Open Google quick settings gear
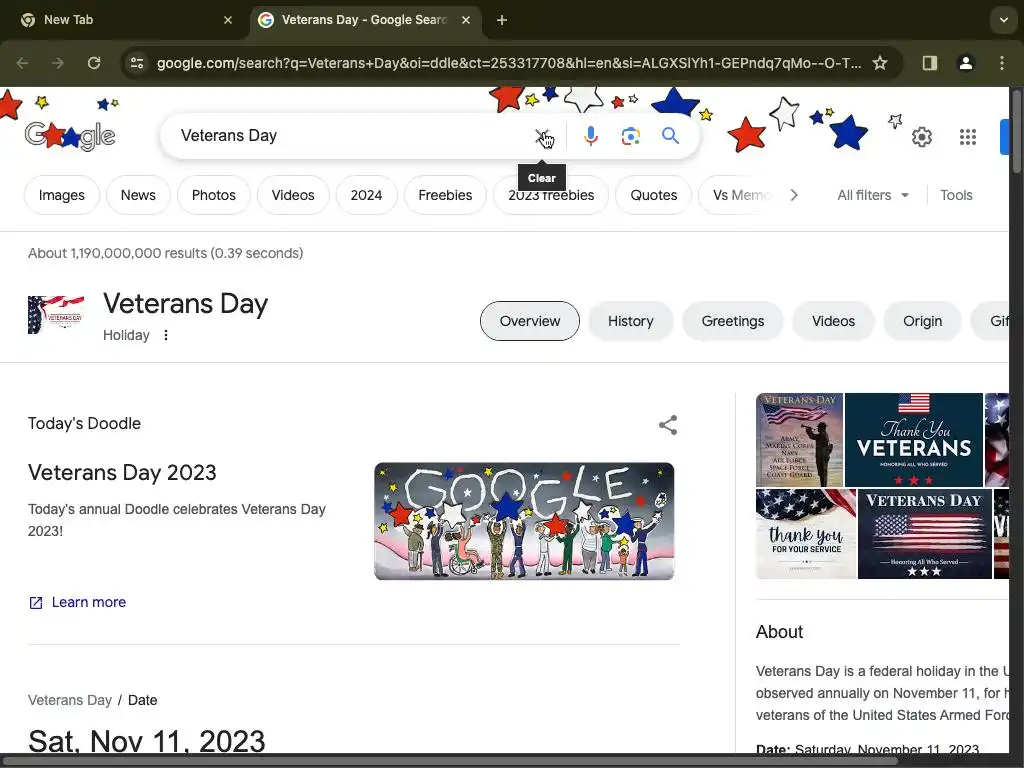 click(x=921, y=137)
